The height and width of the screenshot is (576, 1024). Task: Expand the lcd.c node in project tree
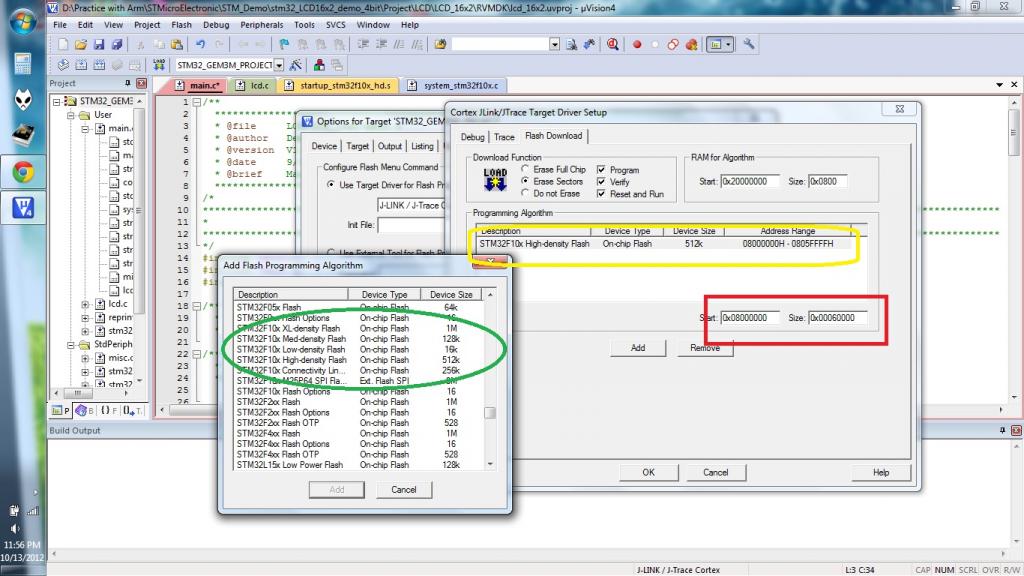(x=86, y=303)
